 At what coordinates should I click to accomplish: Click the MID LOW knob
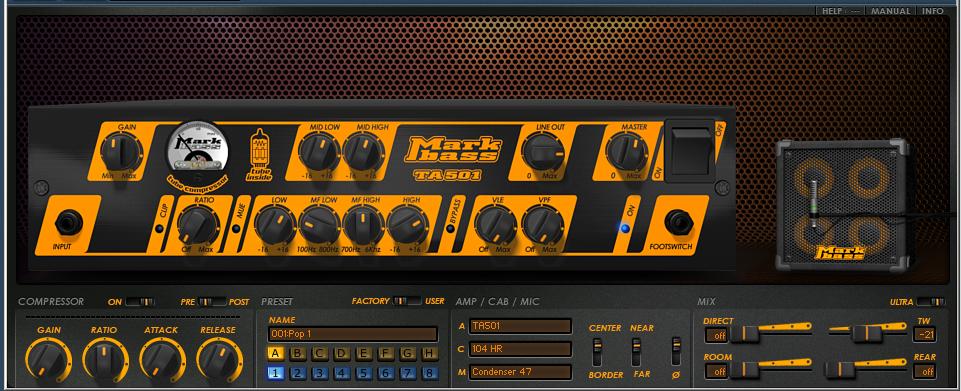[x=319, y=151]
